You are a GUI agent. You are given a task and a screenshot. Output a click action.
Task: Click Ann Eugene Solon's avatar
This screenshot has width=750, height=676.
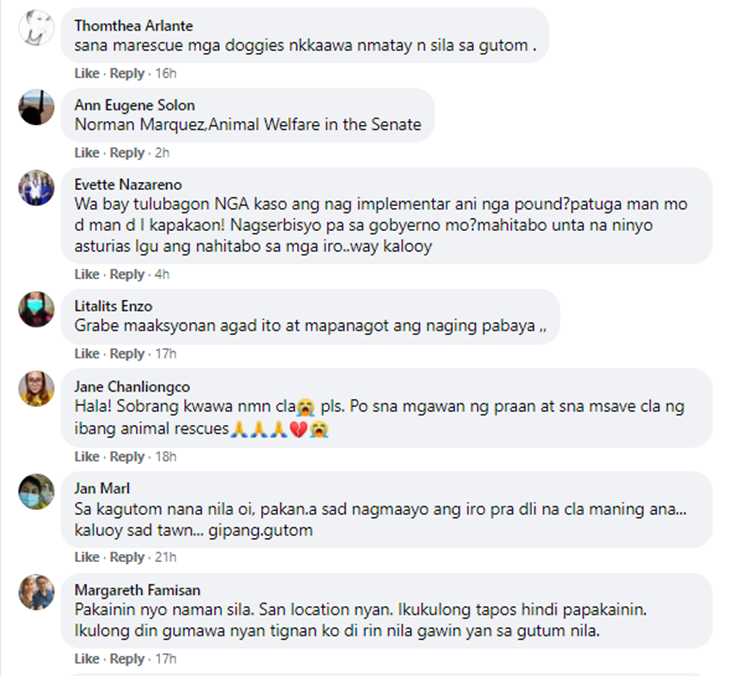pos(36,107)
